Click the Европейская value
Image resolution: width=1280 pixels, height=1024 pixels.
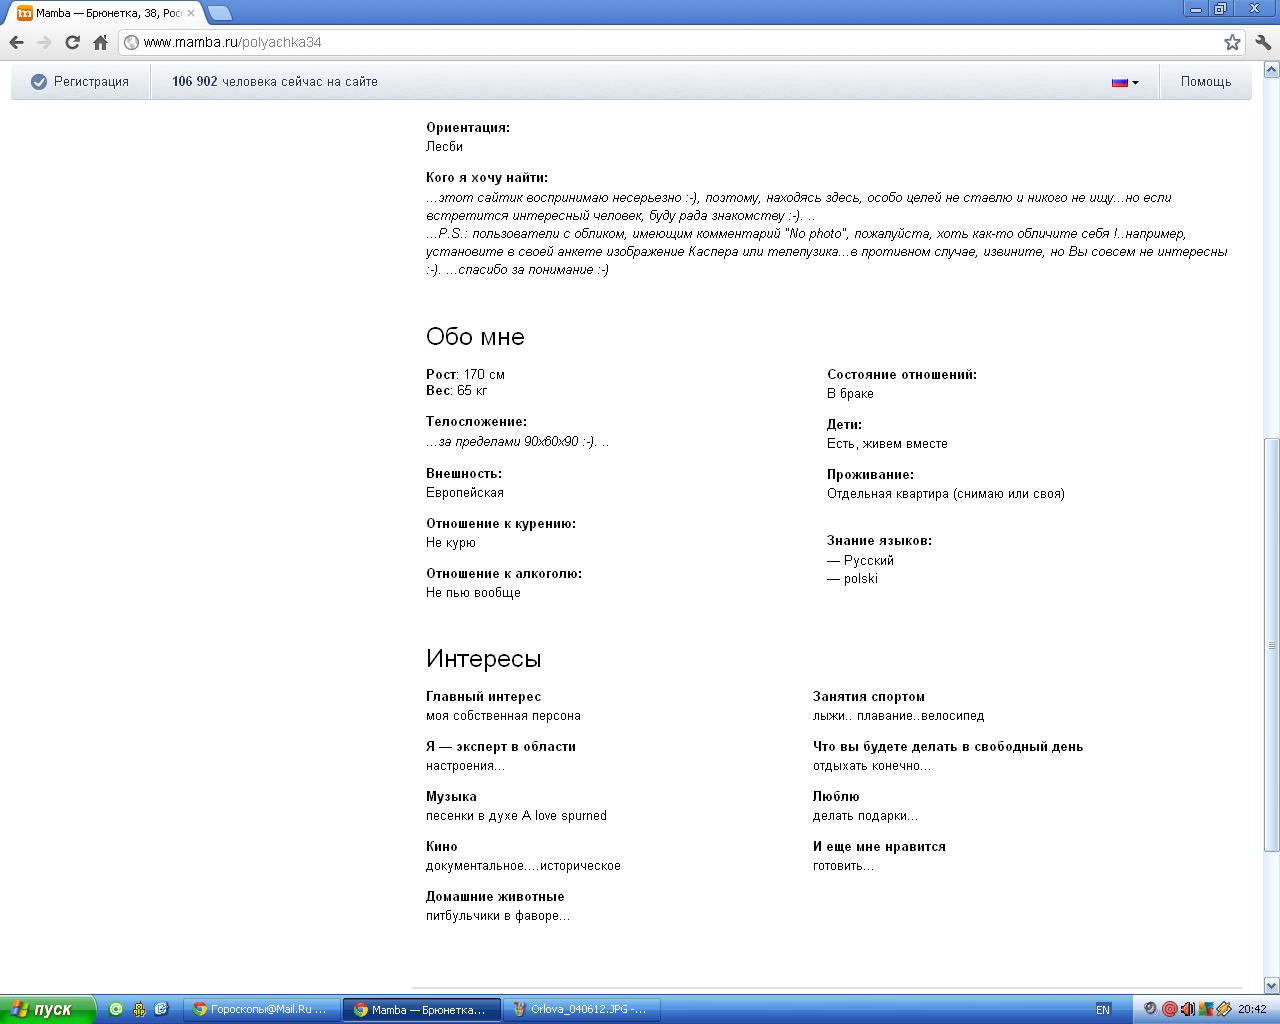[465, 492]
